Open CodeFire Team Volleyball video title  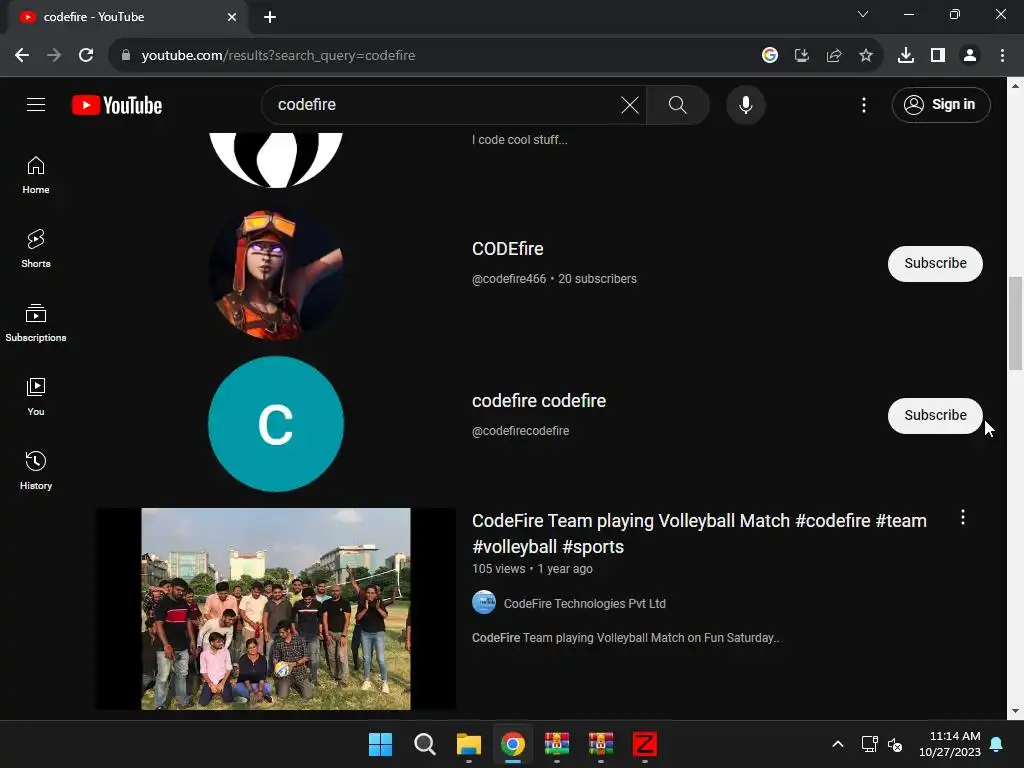(x=699, y=534)
